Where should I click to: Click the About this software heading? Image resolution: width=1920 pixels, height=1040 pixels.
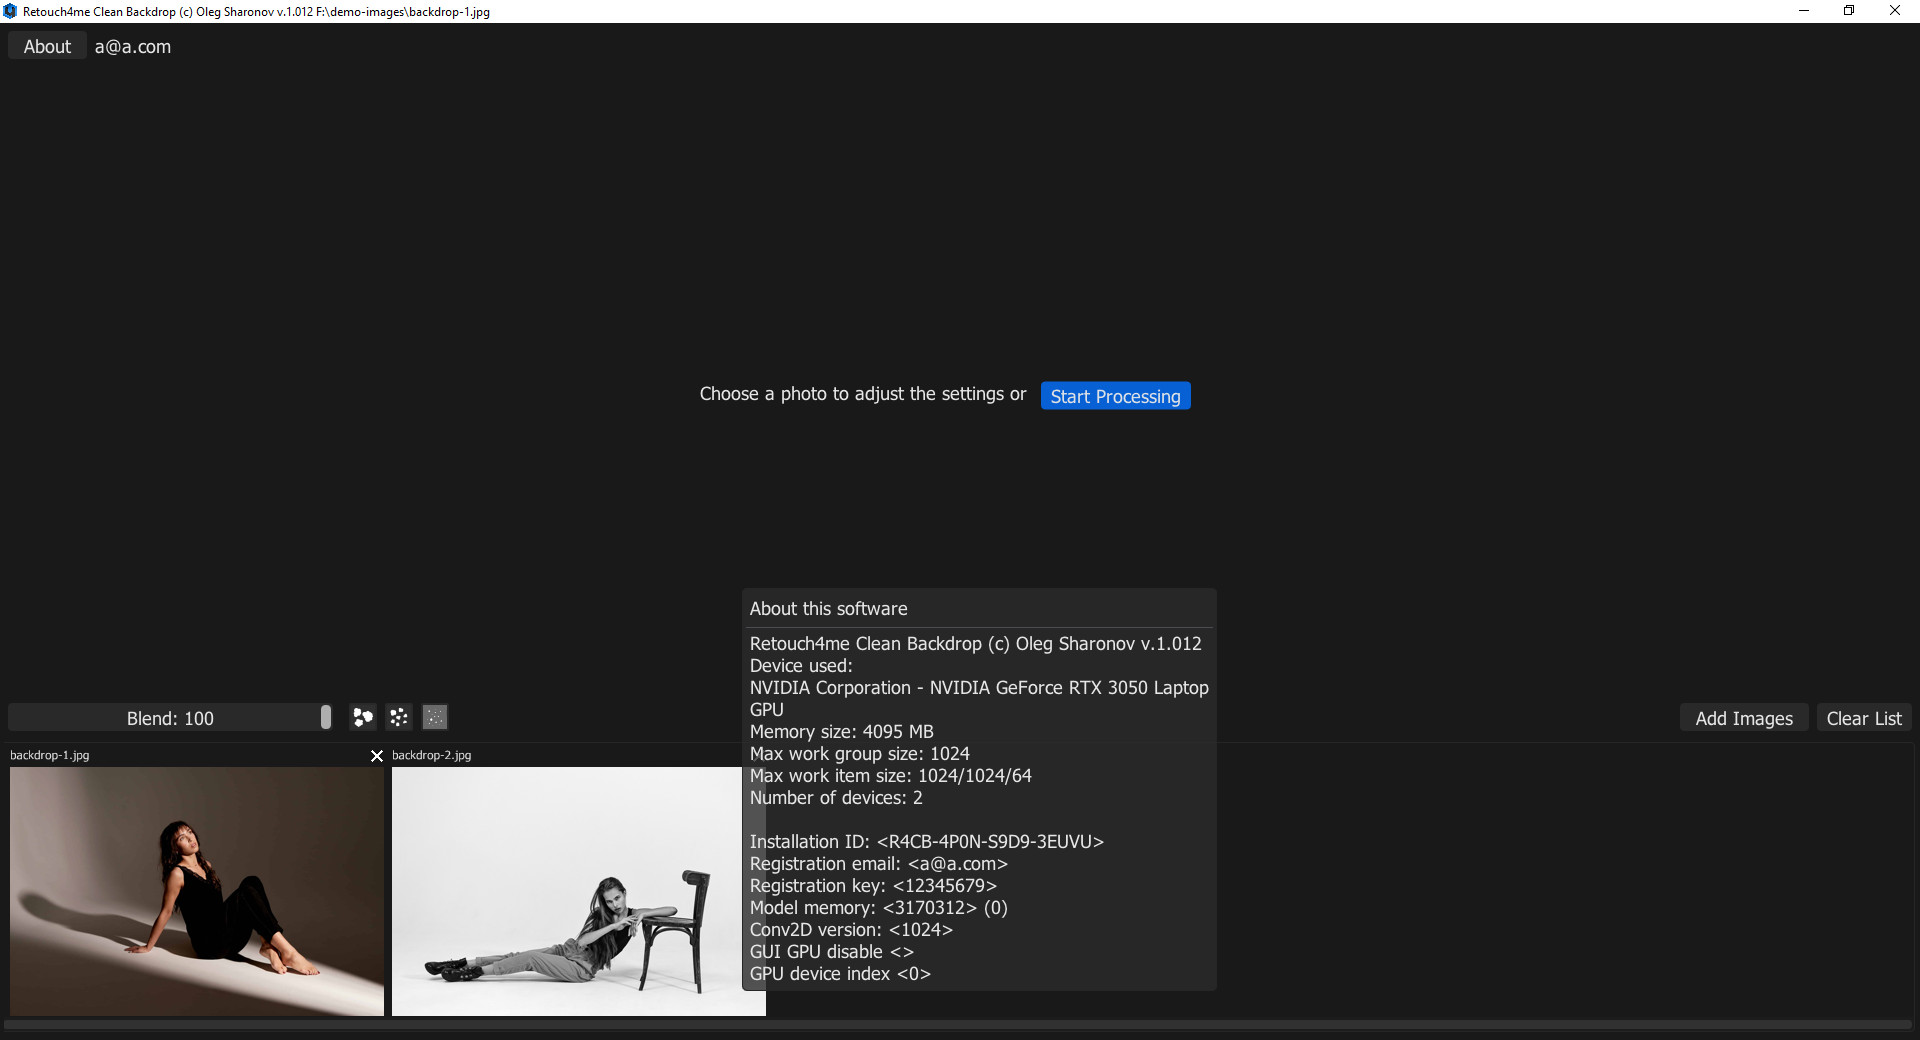[828, 609]
